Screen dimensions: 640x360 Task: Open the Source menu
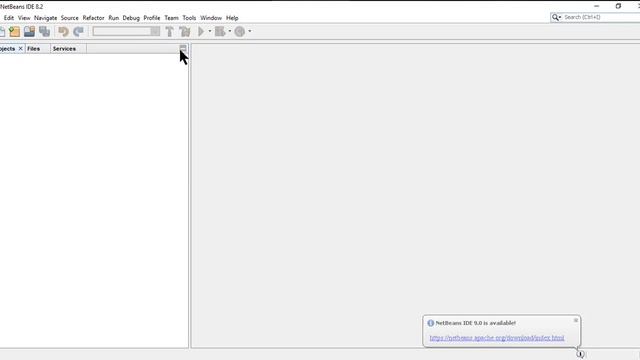coord(69,18)
